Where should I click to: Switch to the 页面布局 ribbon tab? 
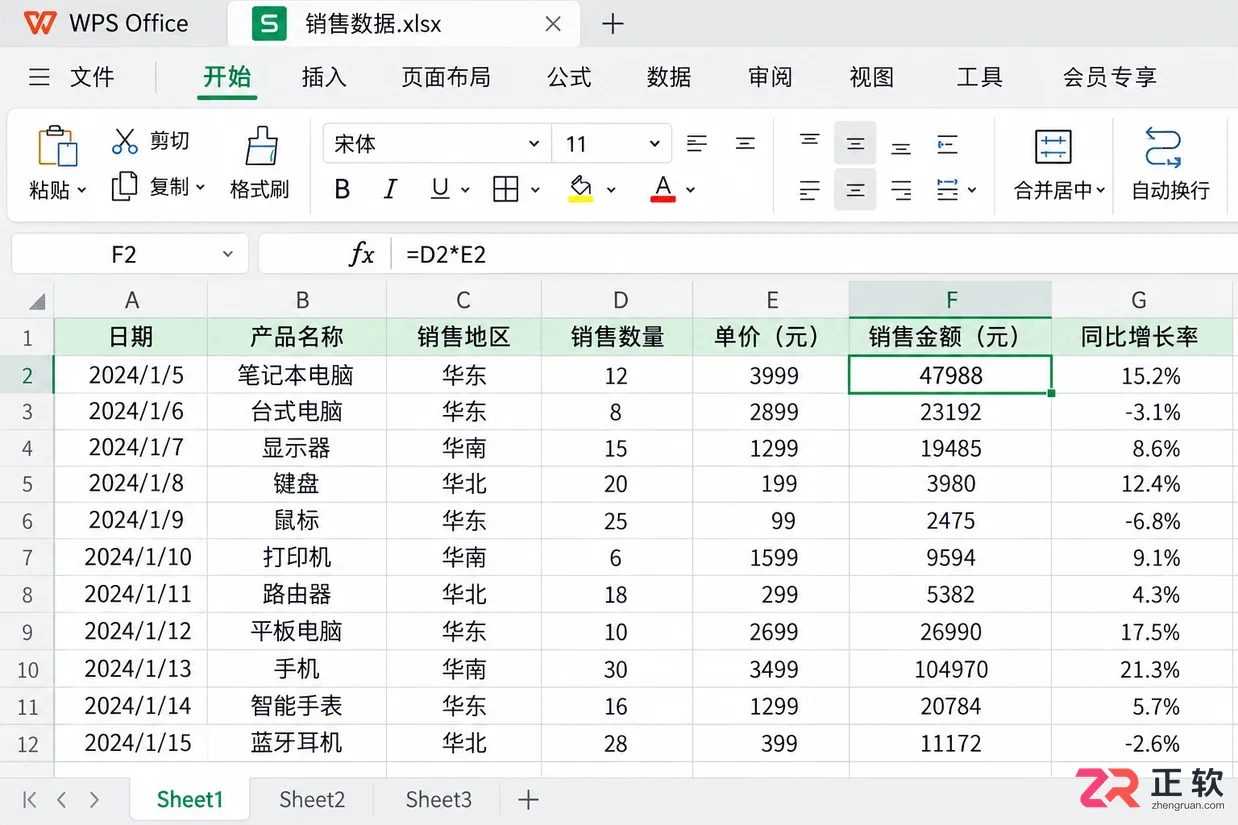446,77
